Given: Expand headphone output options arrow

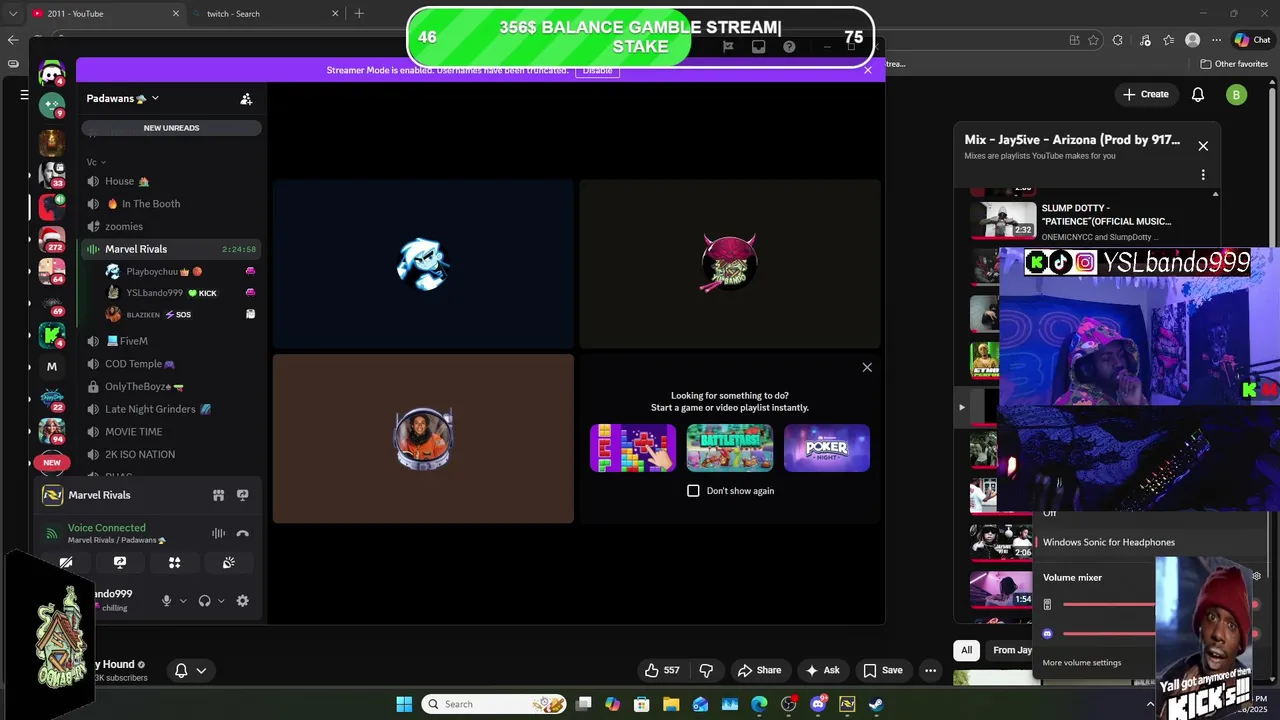Looking at the screenshot, I should coord(221,601).
